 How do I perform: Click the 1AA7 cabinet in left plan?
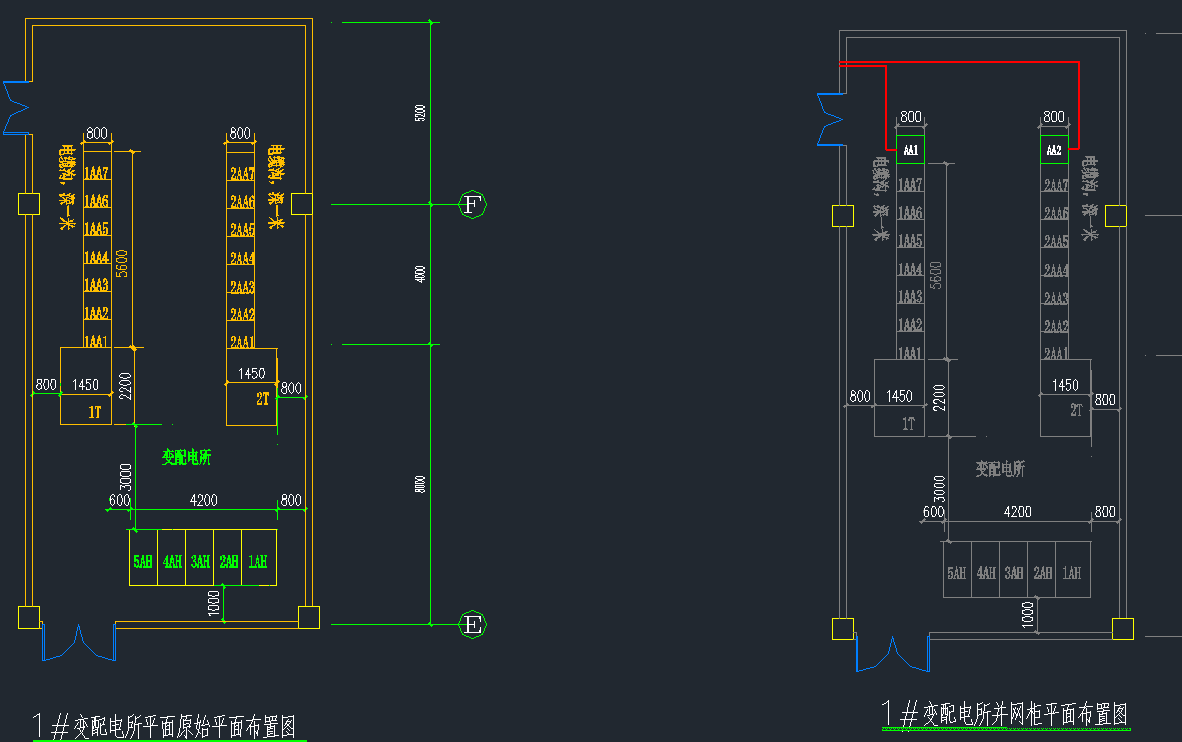pyautogui.click(x=96, y=174)
